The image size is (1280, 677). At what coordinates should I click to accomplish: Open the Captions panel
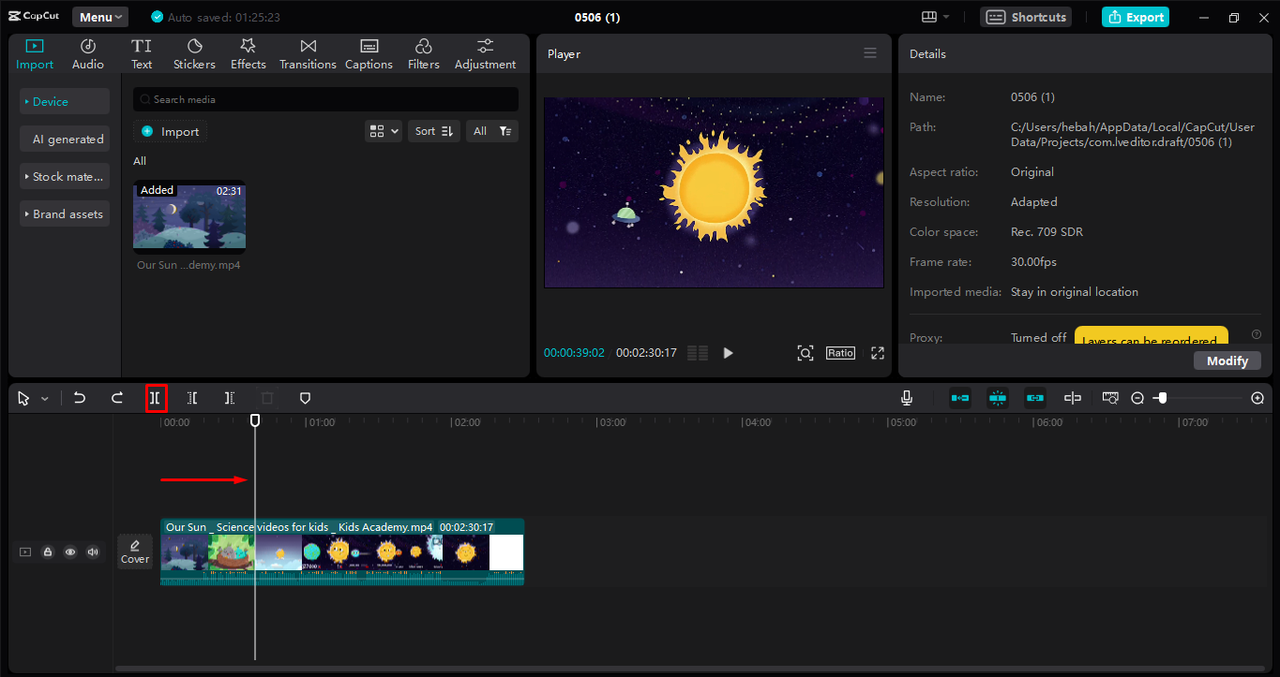[369, 54]
